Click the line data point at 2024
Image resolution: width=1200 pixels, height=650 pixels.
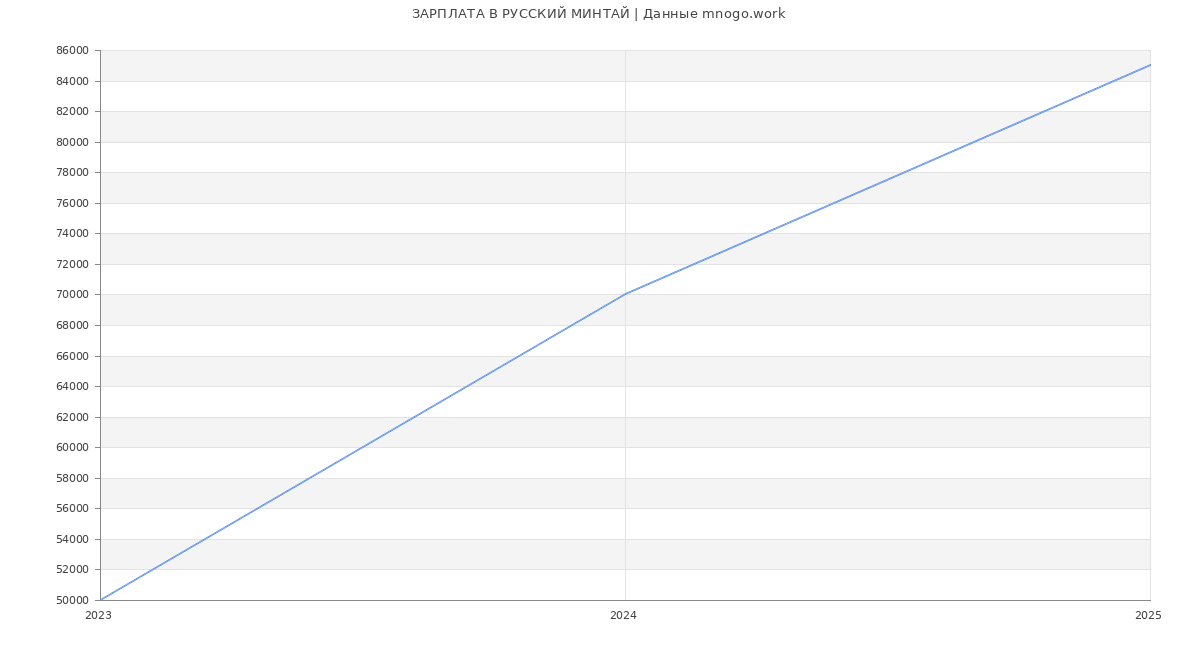coord(625,294)
